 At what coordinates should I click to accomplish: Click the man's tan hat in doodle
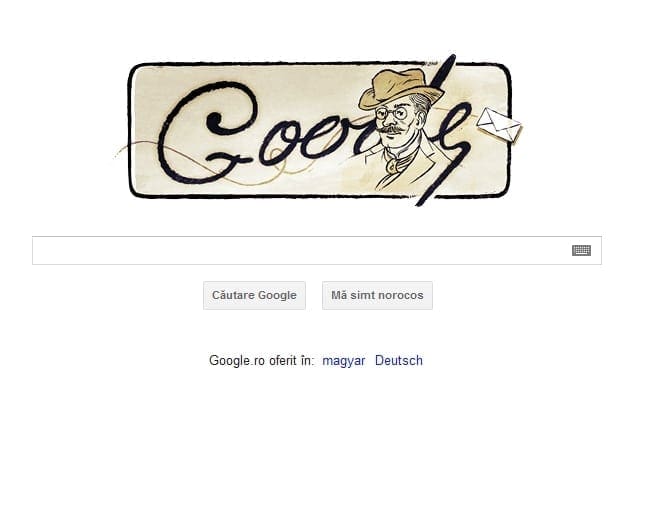pyautogui.click(x=400, y=88)
